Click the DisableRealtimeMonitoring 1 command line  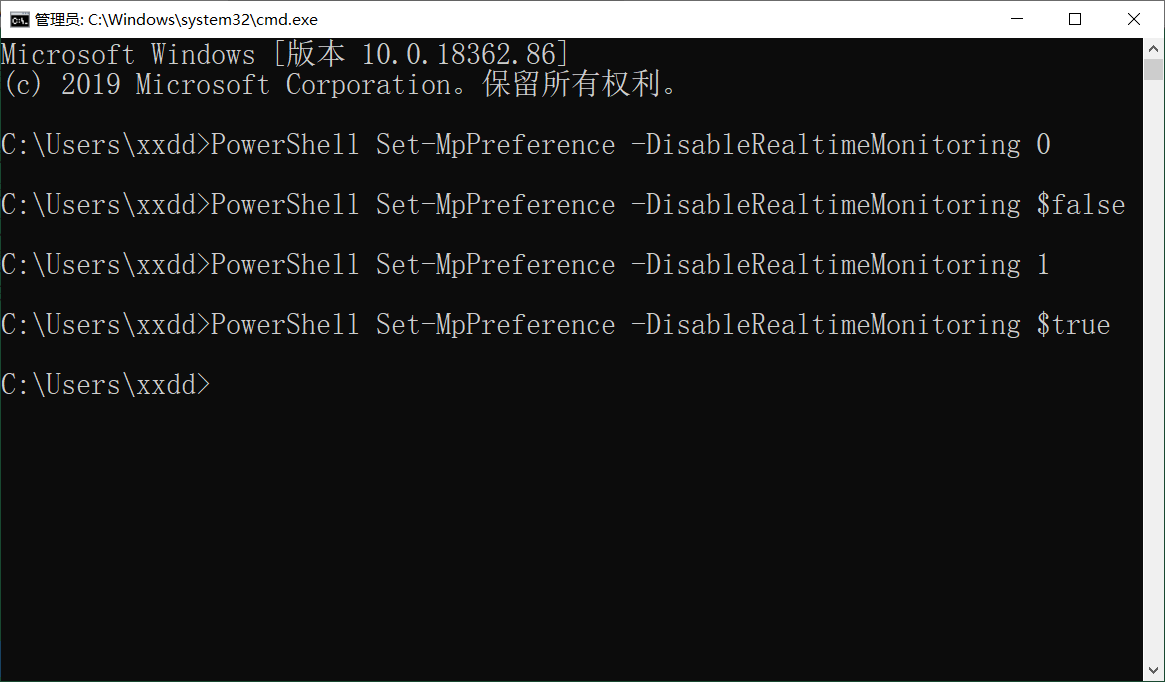click(x=525, y=264)
